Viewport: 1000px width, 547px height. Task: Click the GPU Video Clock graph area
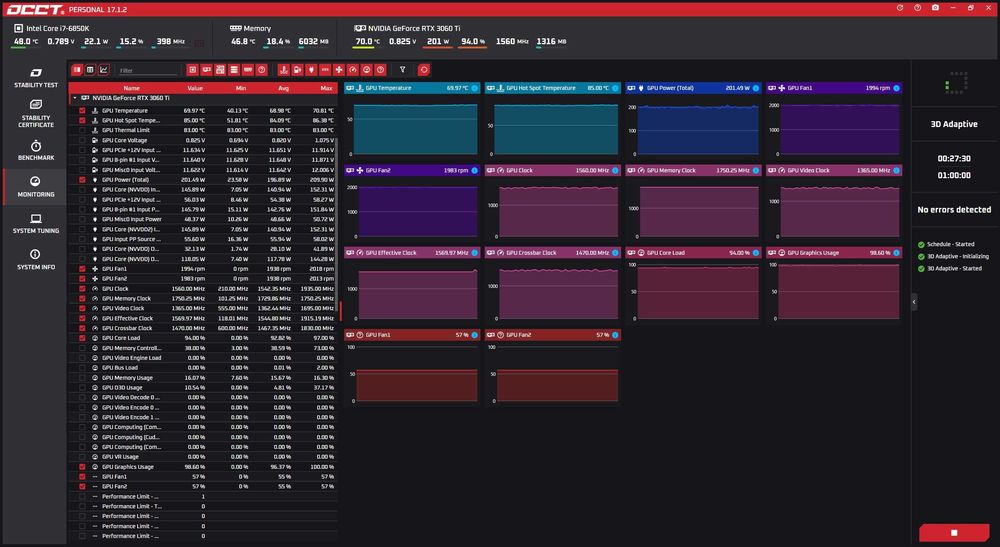point(839,212)
